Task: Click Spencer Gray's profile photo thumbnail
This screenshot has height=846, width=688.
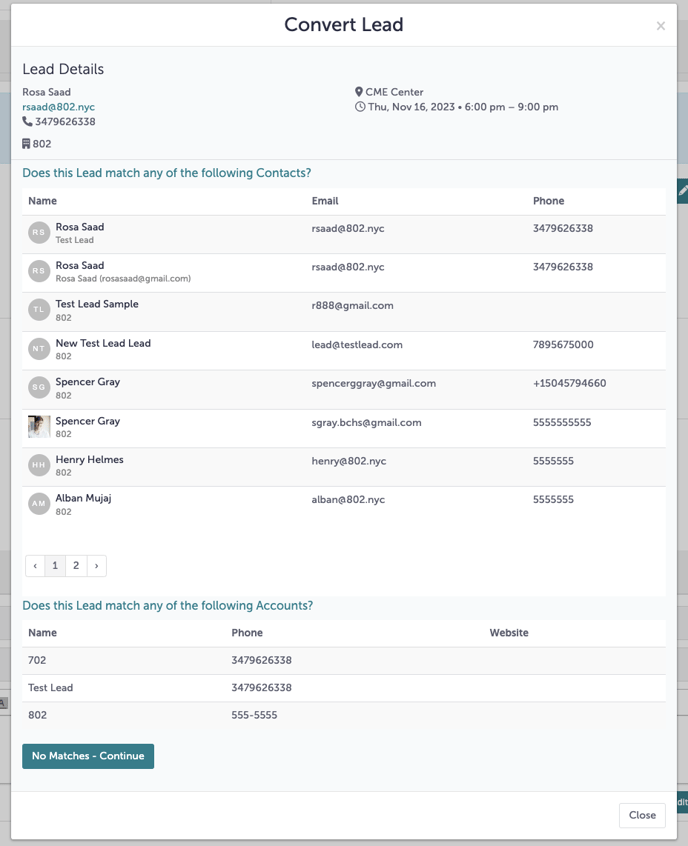Action: pos(39,427)
